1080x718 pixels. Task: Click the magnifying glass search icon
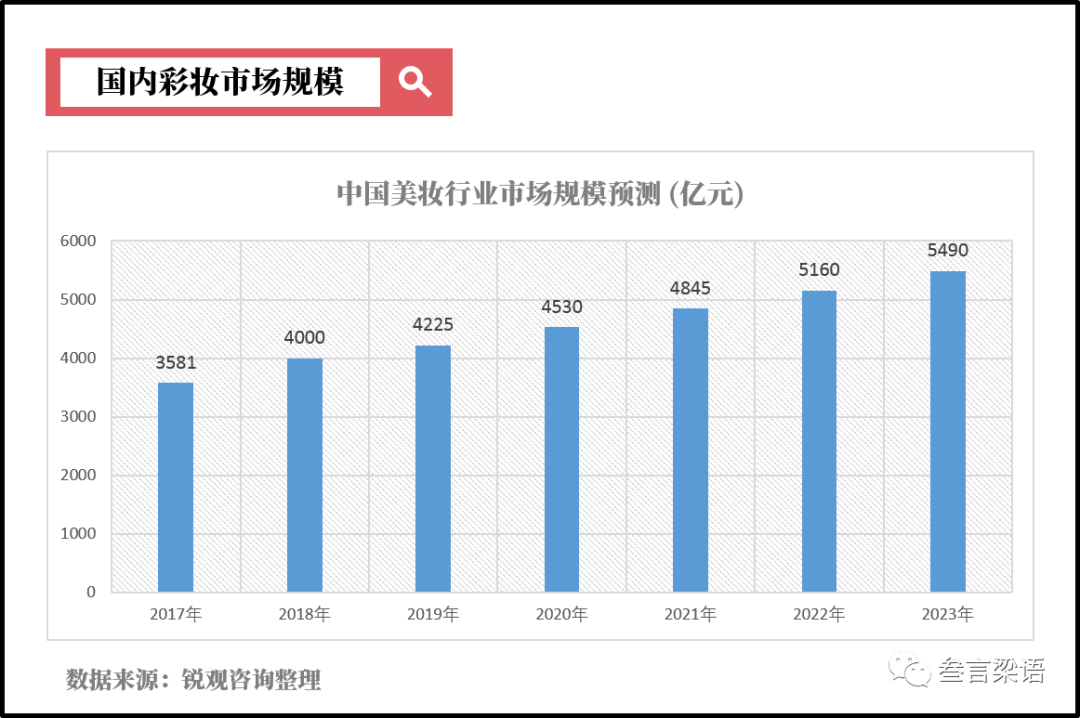click(415, 82)
